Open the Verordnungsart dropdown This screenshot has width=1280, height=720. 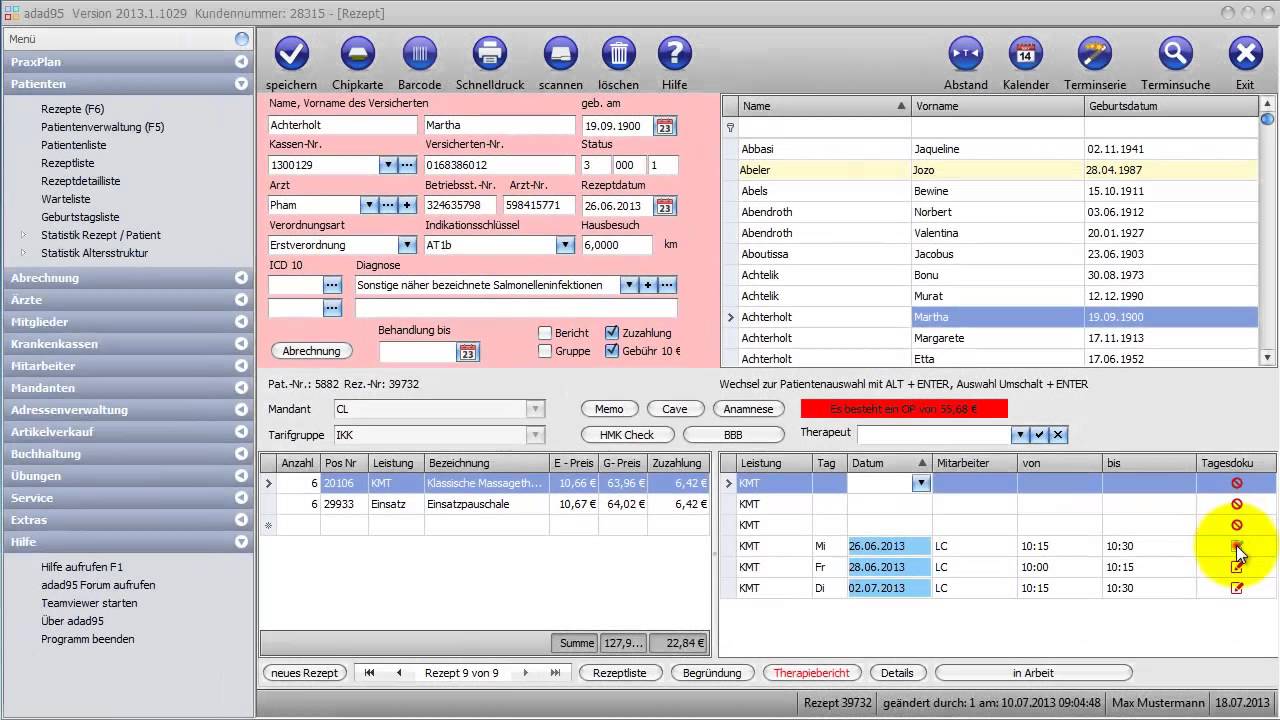tap(406, 245)
